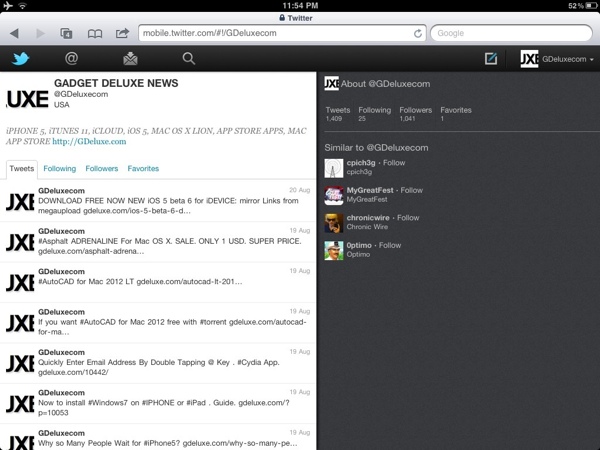Open GDeluxecom account dropdown menu
This screenshot has width=600, height=450.
pyautogui.click(x=557, y=59)
